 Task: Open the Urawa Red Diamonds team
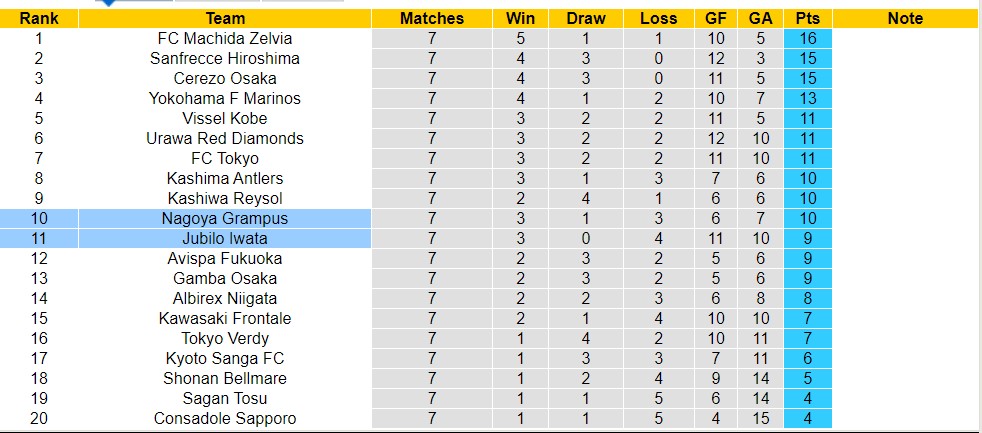pos(225,138)
